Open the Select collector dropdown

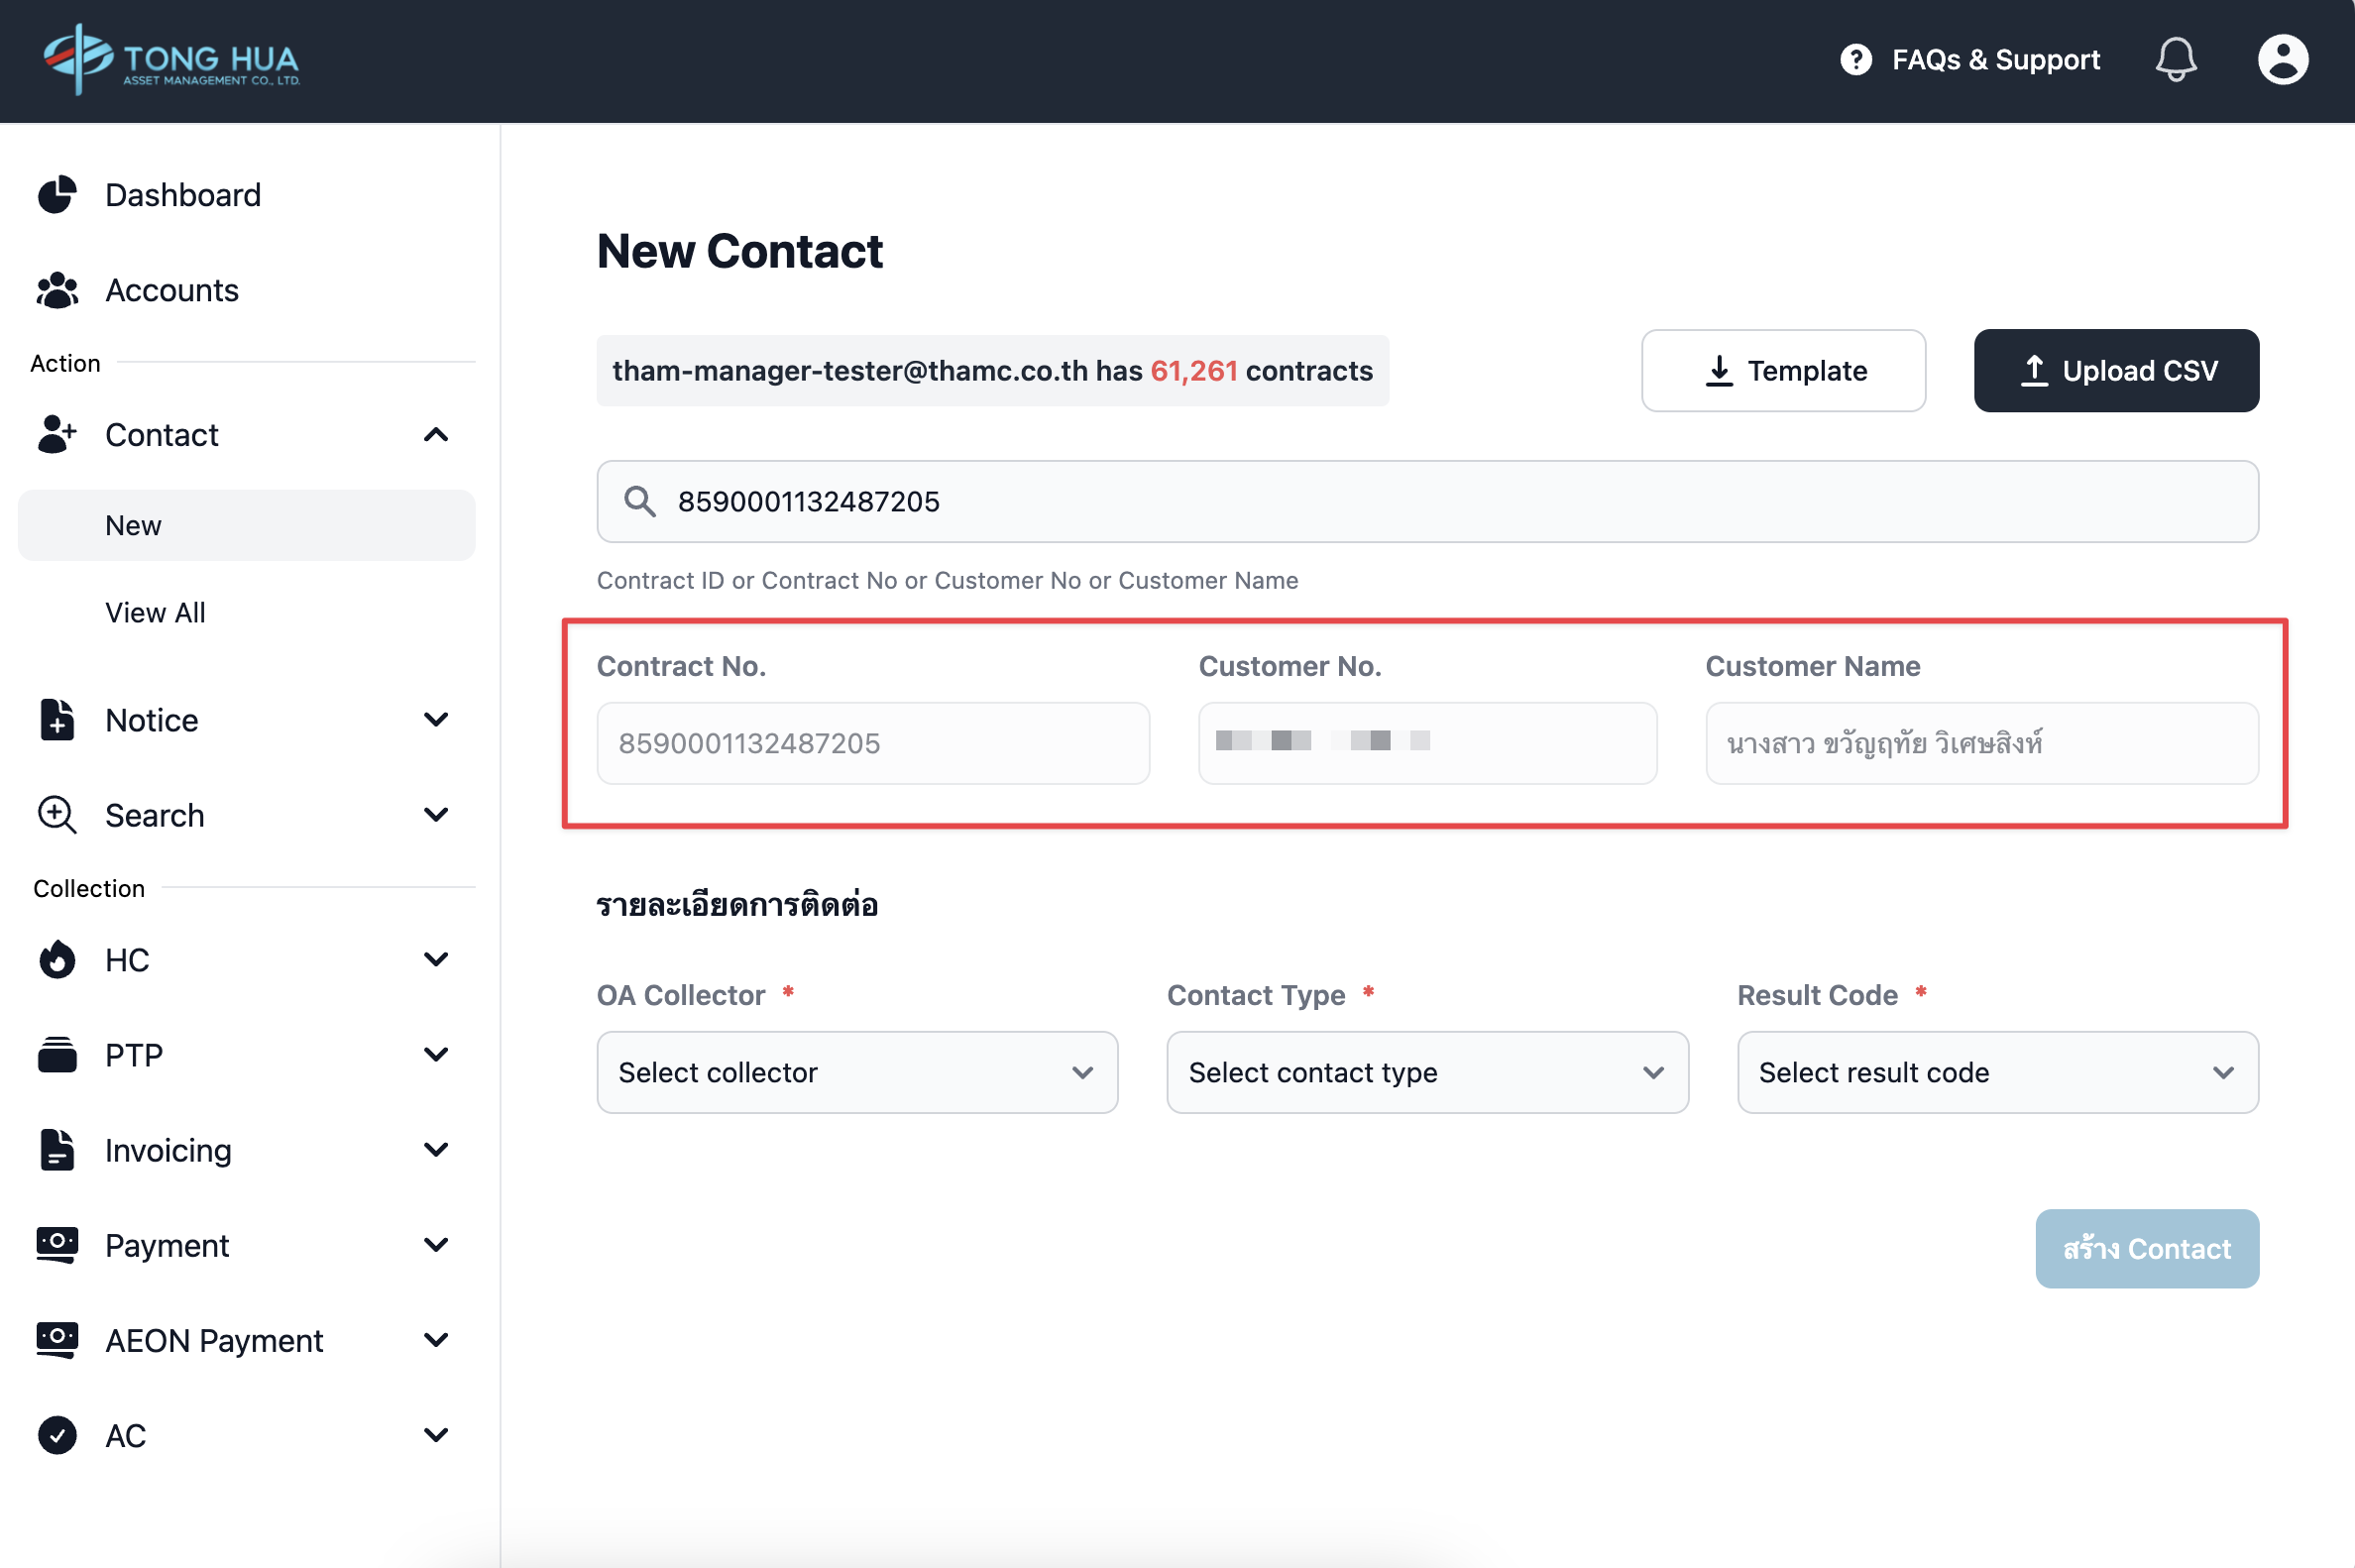pyautogui.click(x=857, y=1072)
